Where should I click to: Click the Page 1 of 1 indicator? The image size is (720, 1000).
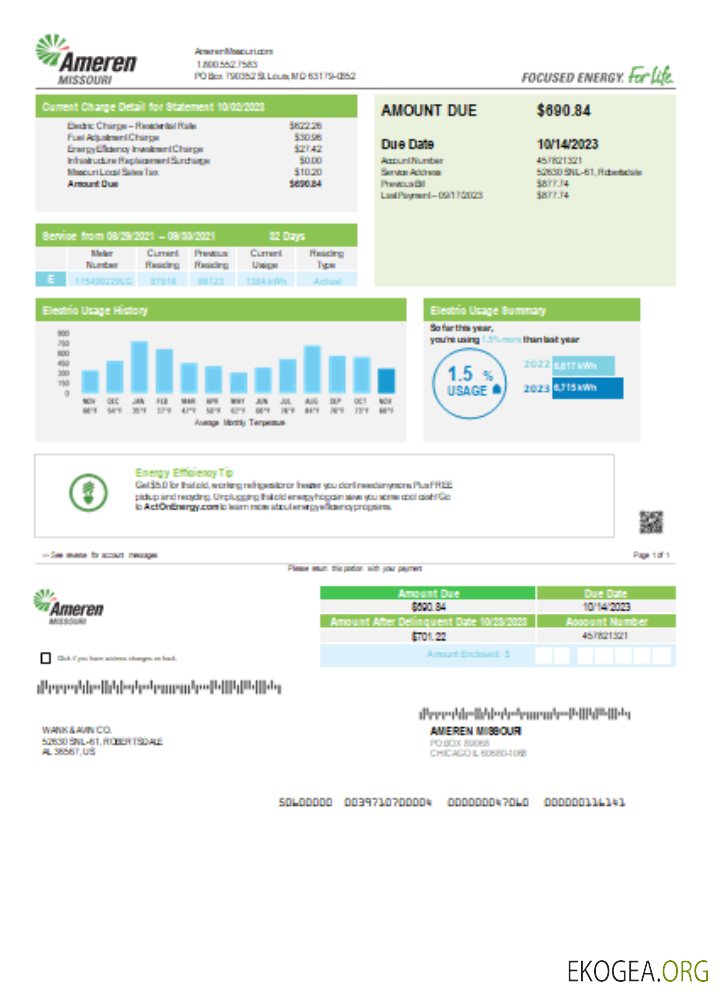(651, 555)
